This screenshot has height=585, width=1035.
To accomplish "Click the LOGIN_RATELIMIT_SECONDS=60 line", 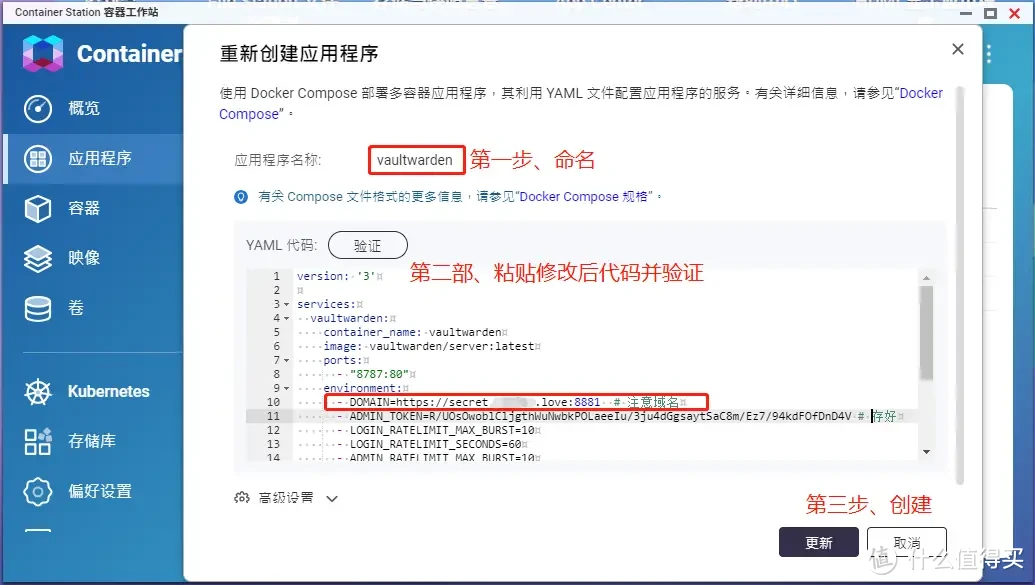I will coord(435,444).
